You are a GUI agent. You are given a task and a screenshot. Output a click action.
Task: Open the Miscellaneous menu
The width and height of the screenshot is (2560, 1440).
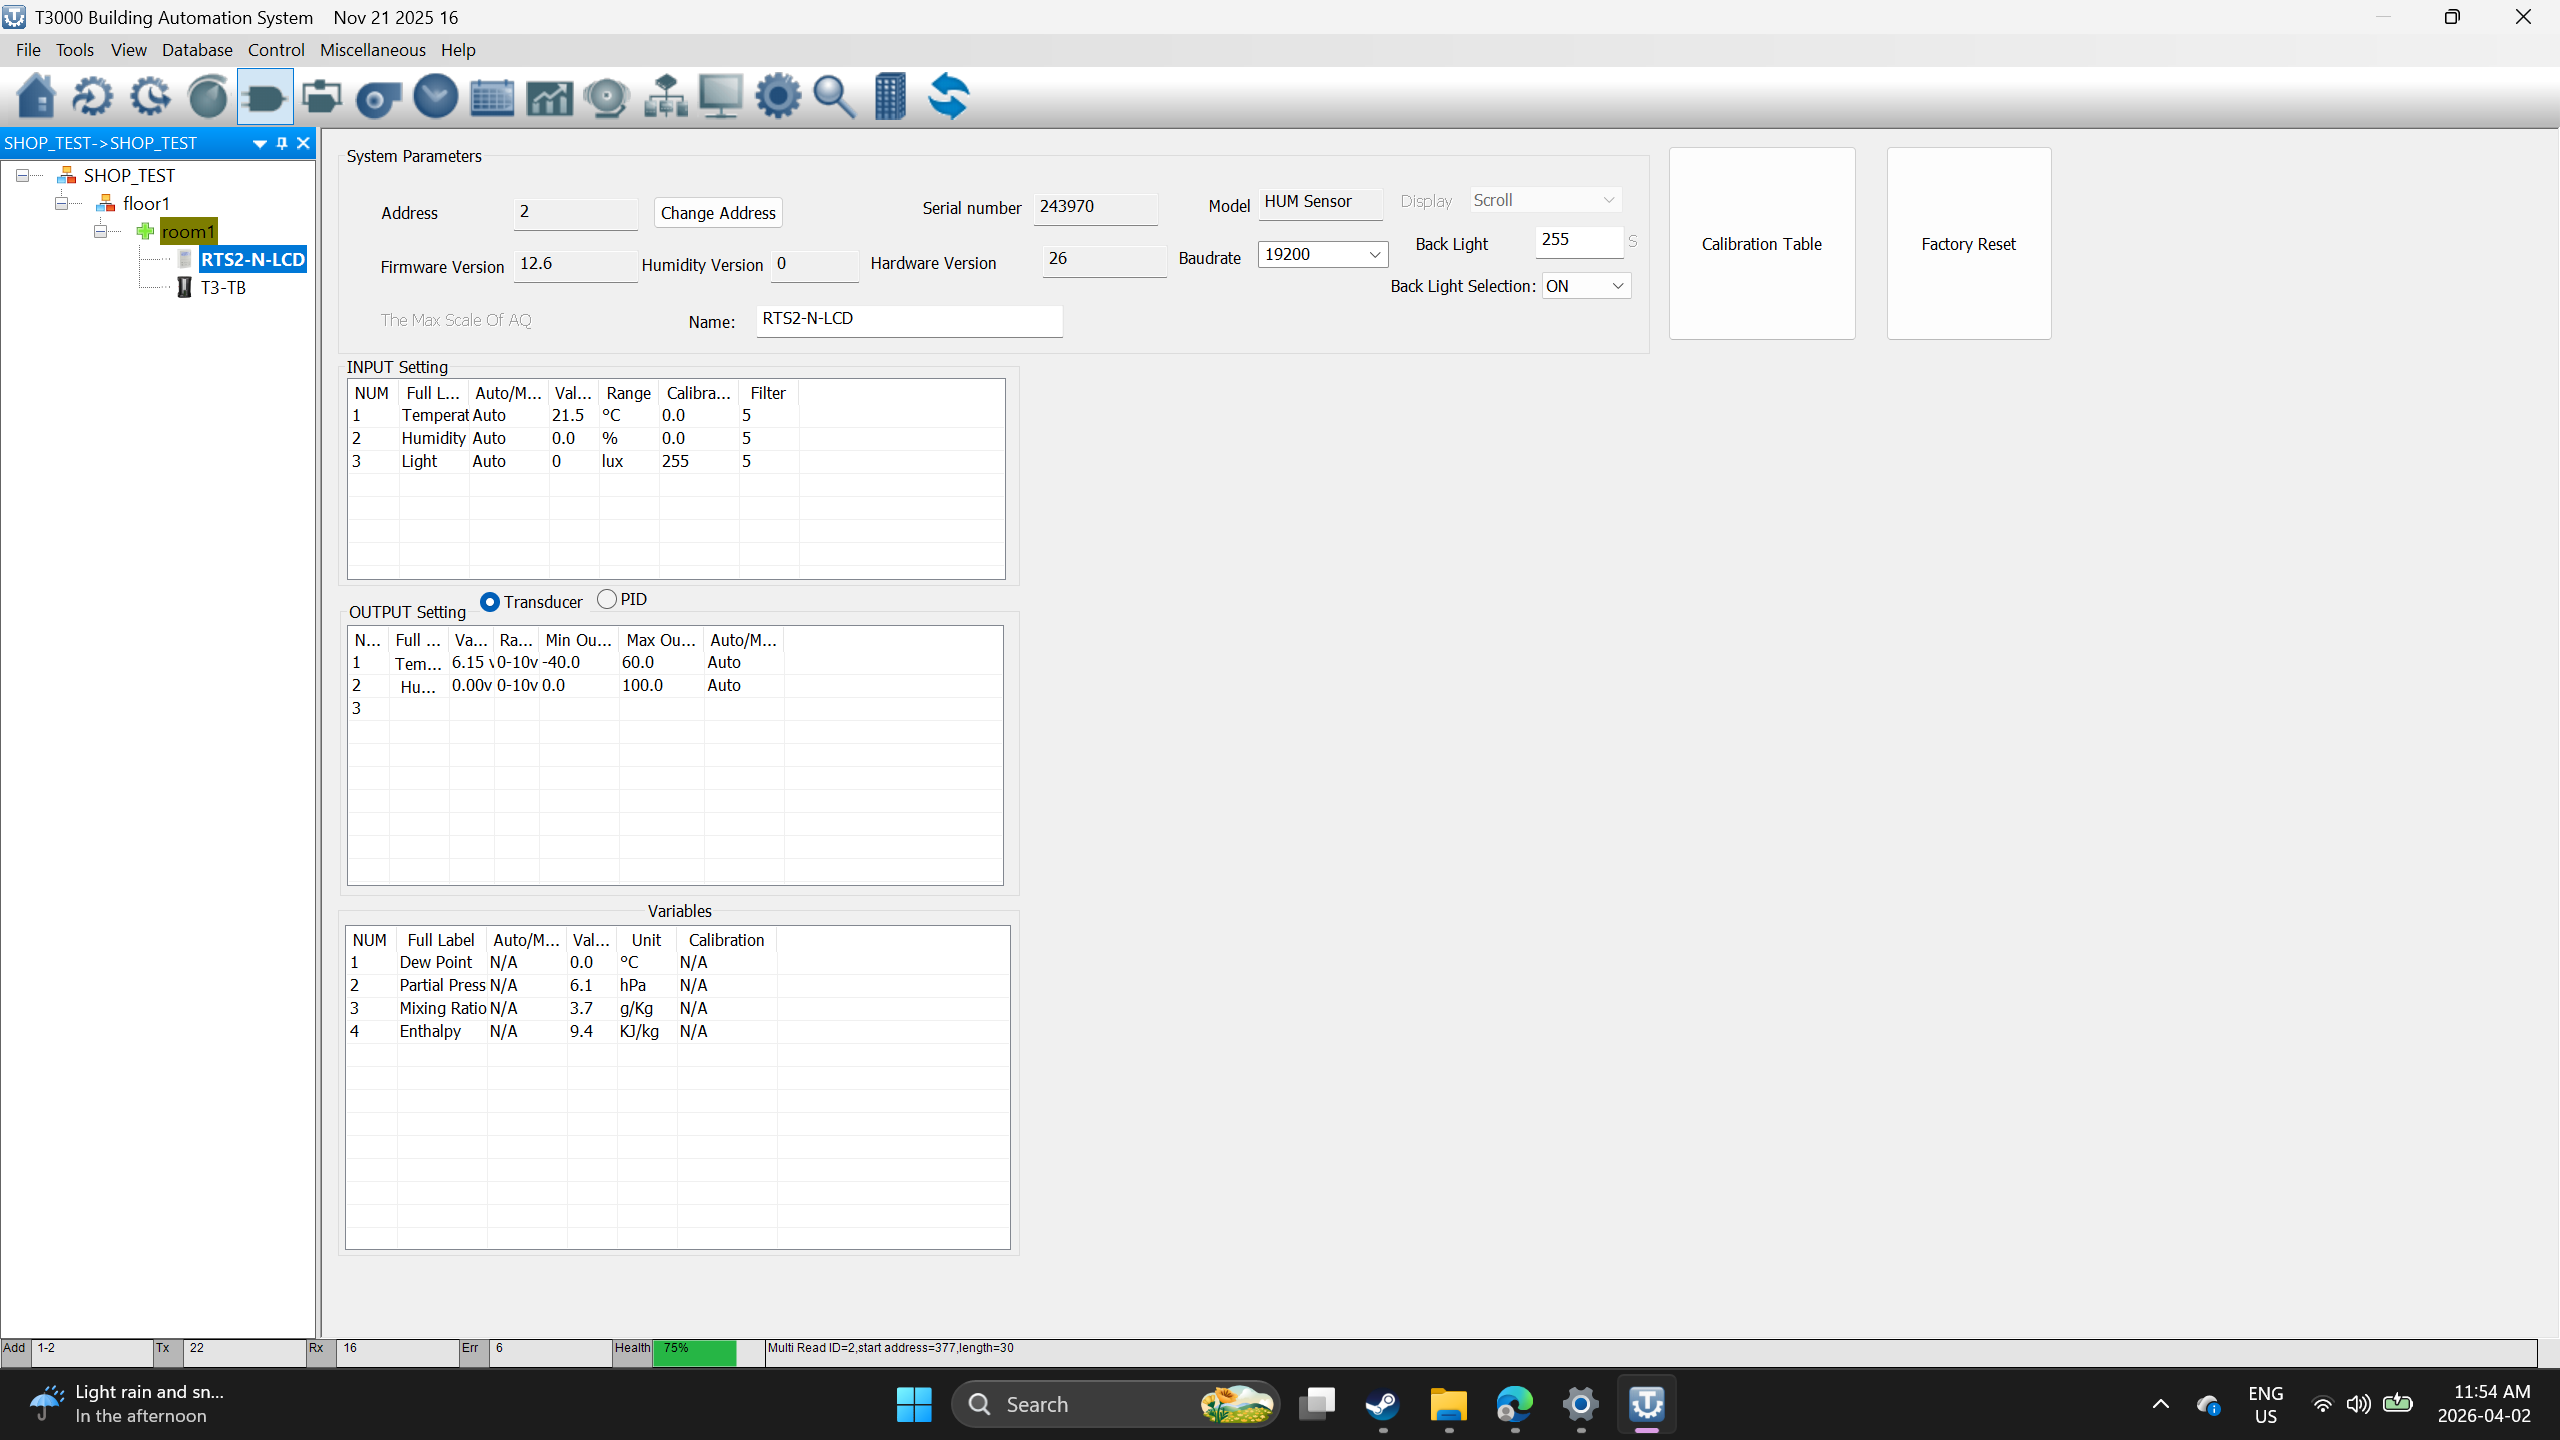[x=372, y=50]
